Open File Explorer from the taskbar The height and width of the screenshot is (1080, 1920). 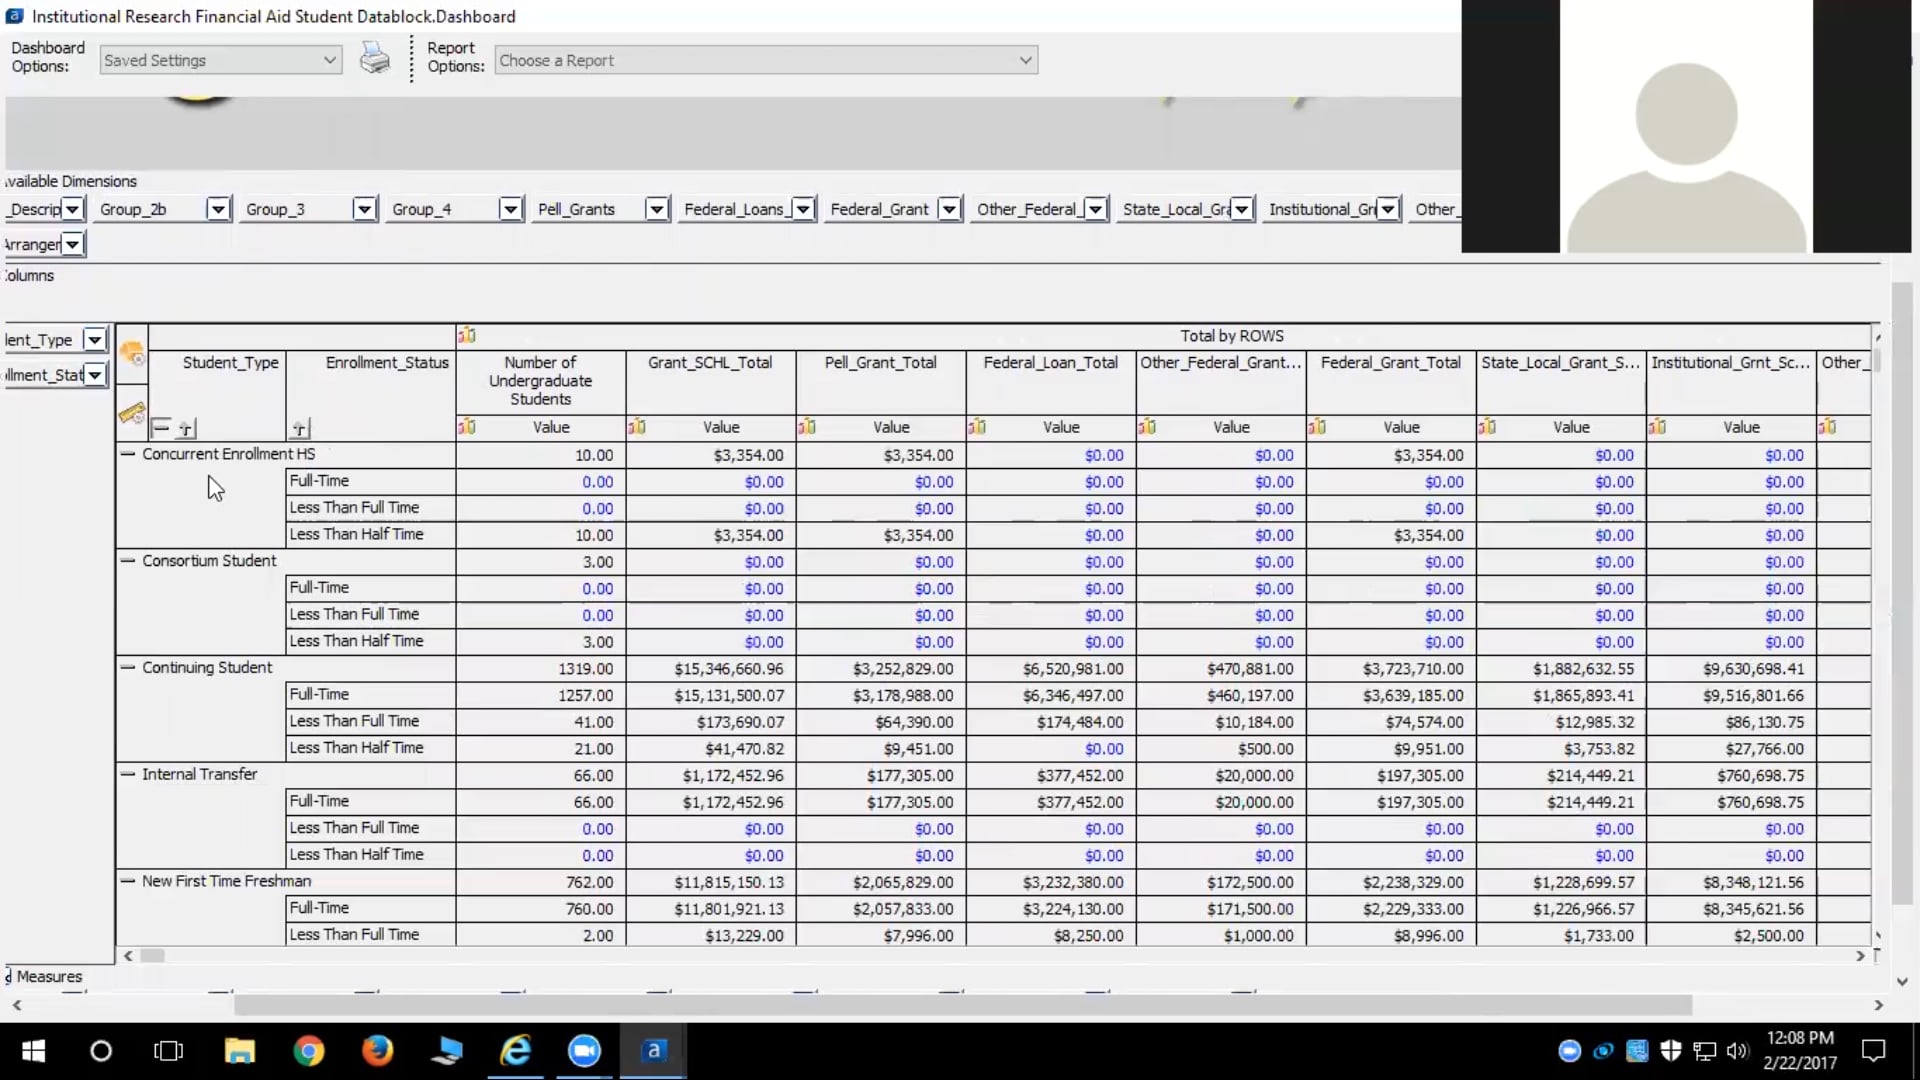point(240,1051)
